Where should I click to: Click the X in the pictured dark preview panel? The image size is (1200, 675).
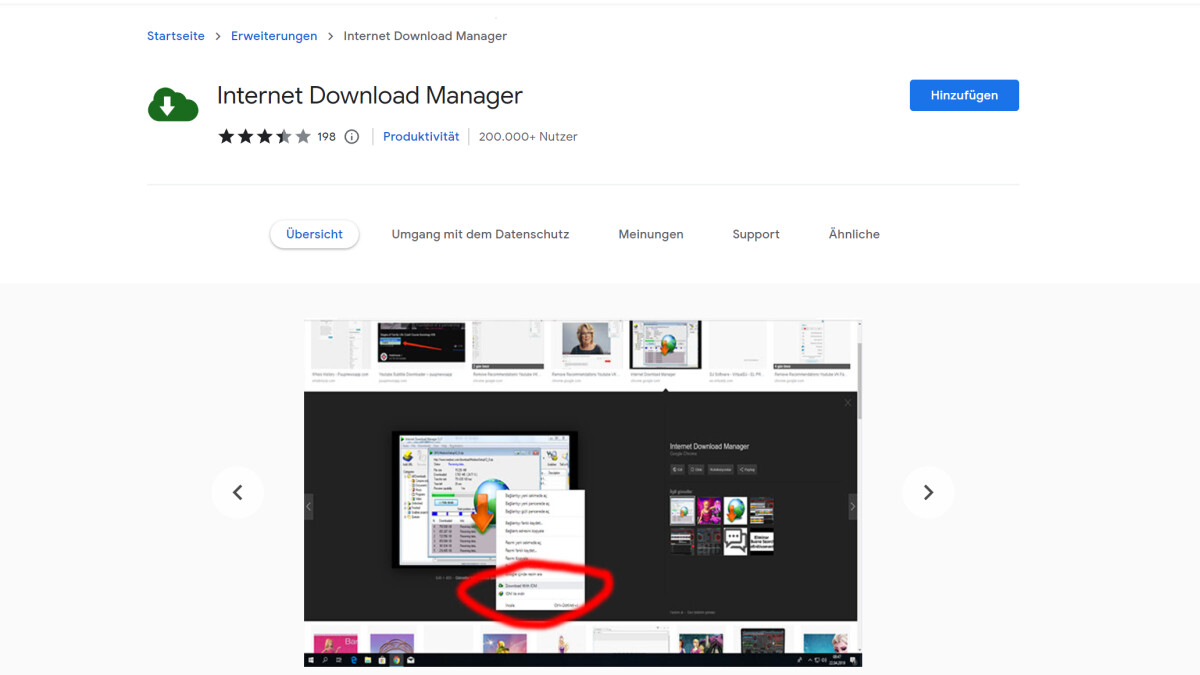848,403
